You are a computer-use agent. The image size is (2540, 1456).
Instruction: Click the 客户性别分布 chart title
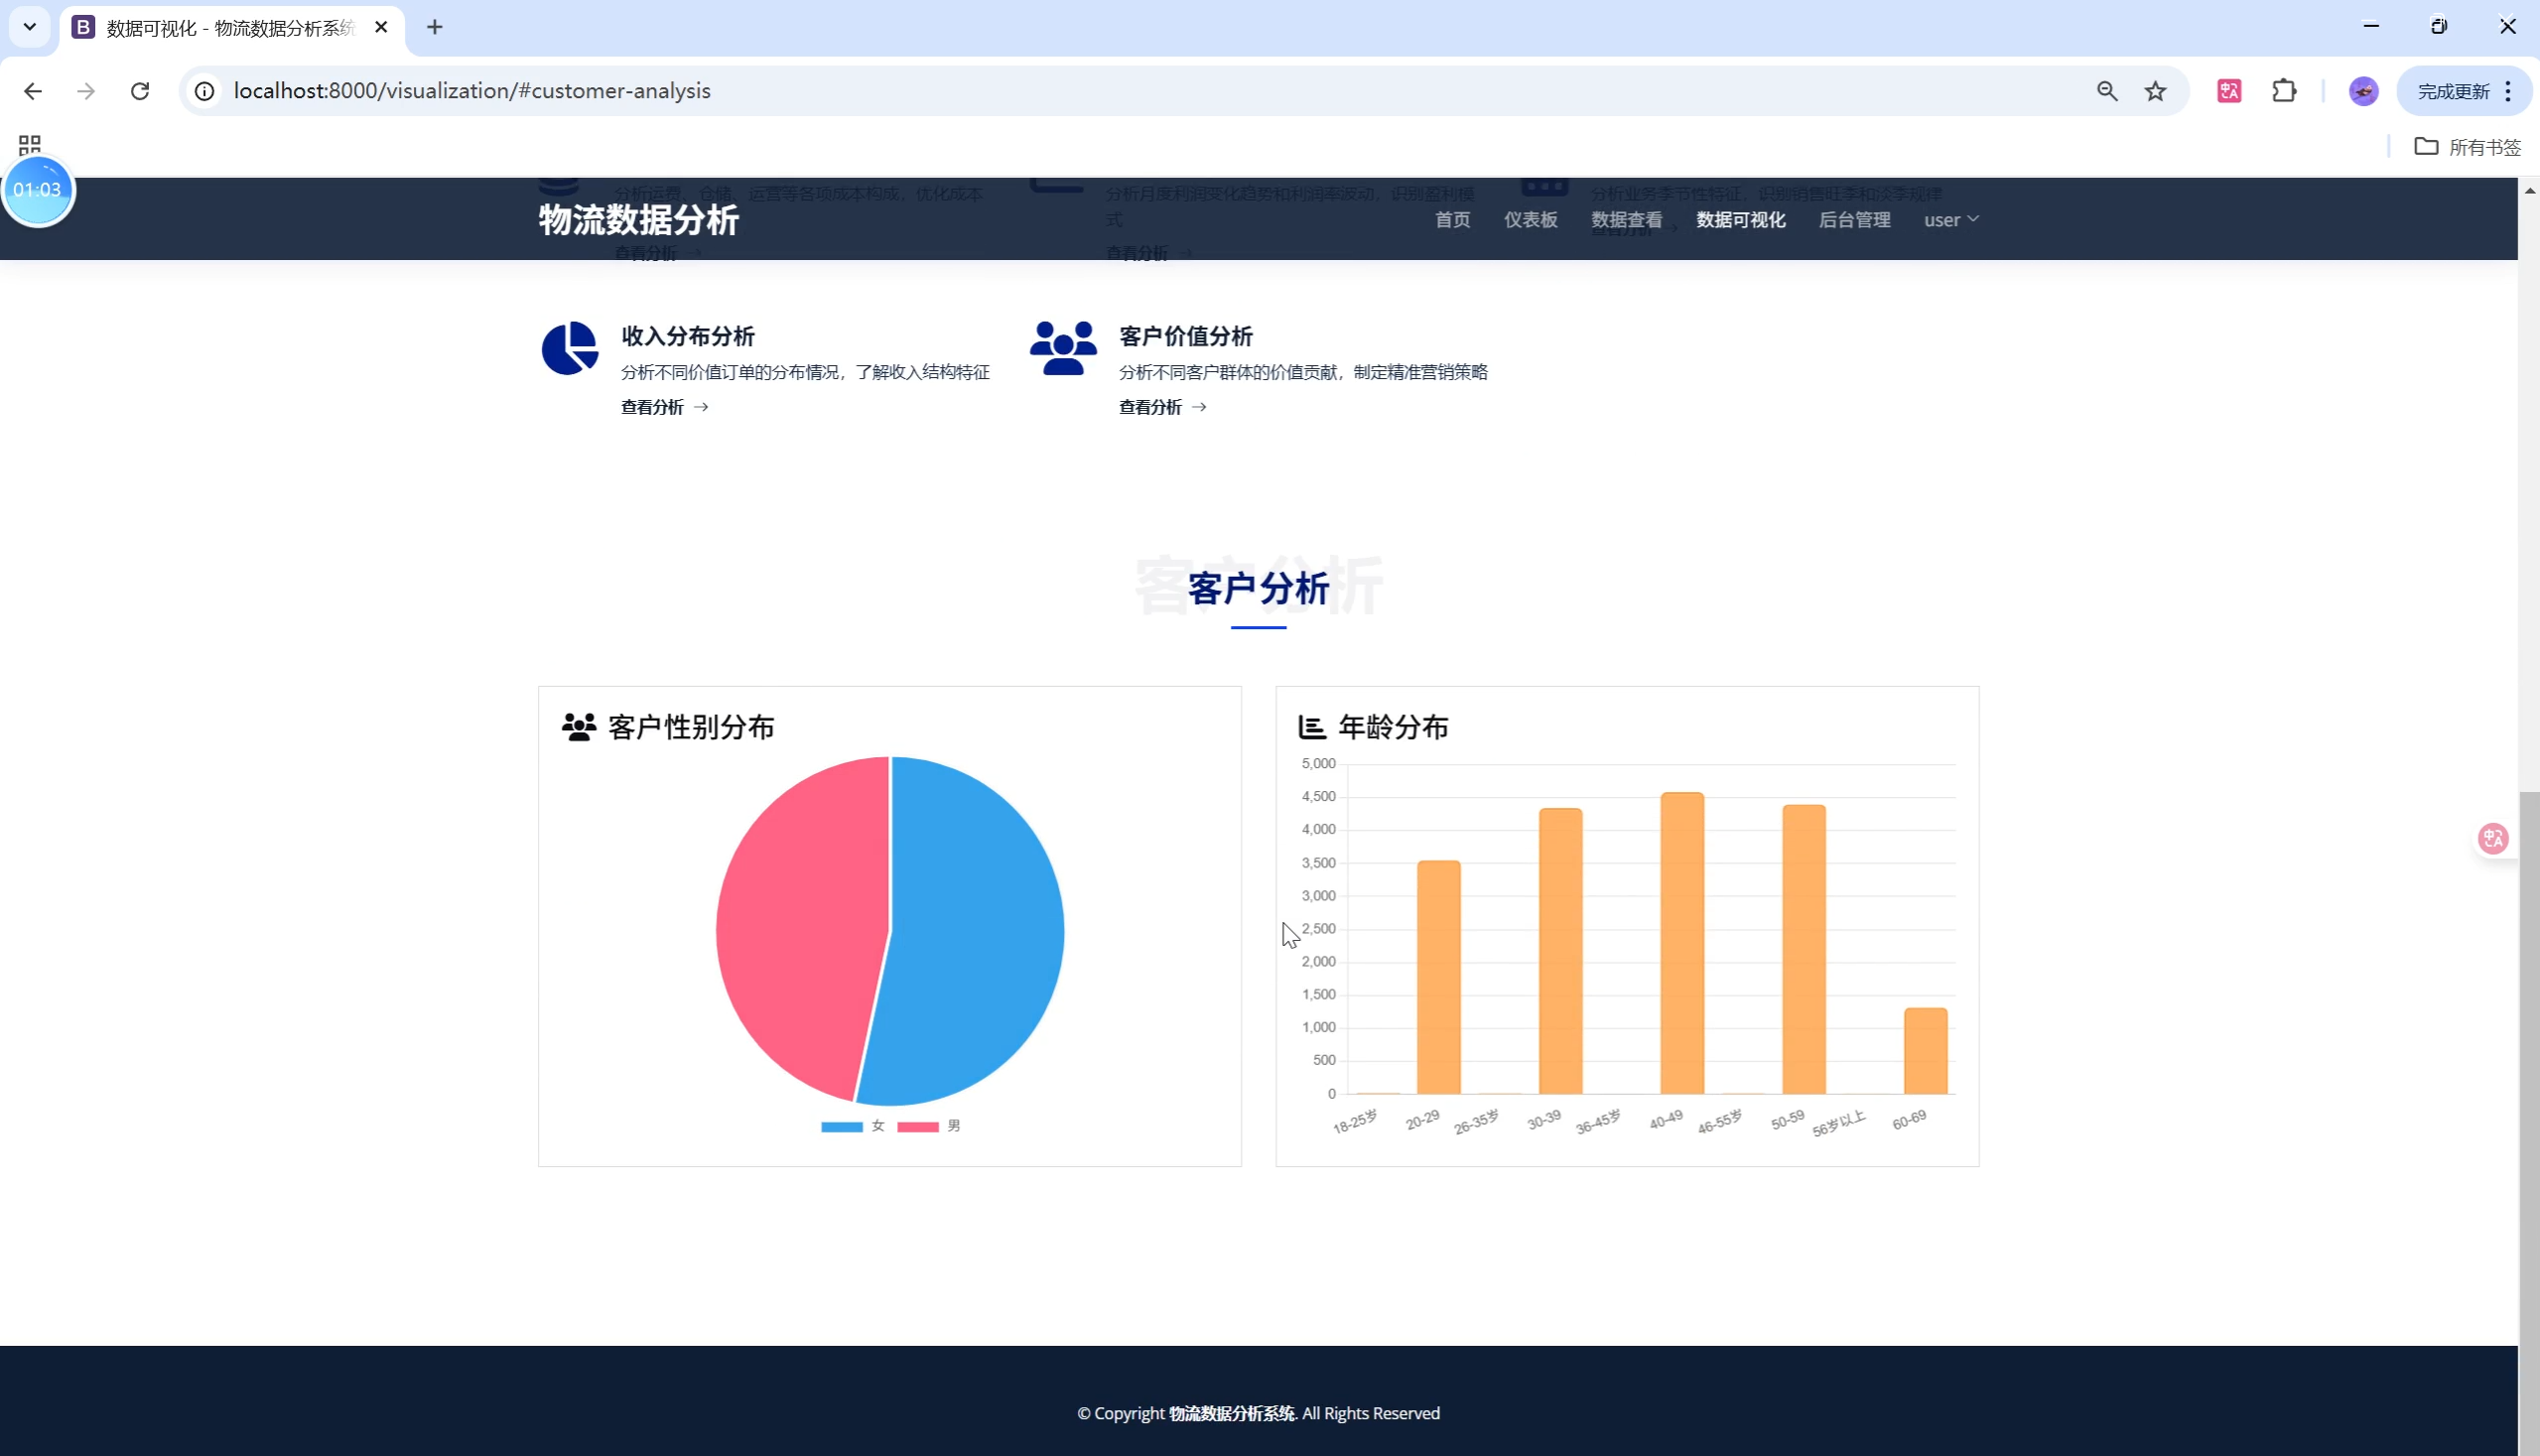click(x=692, y=727)
